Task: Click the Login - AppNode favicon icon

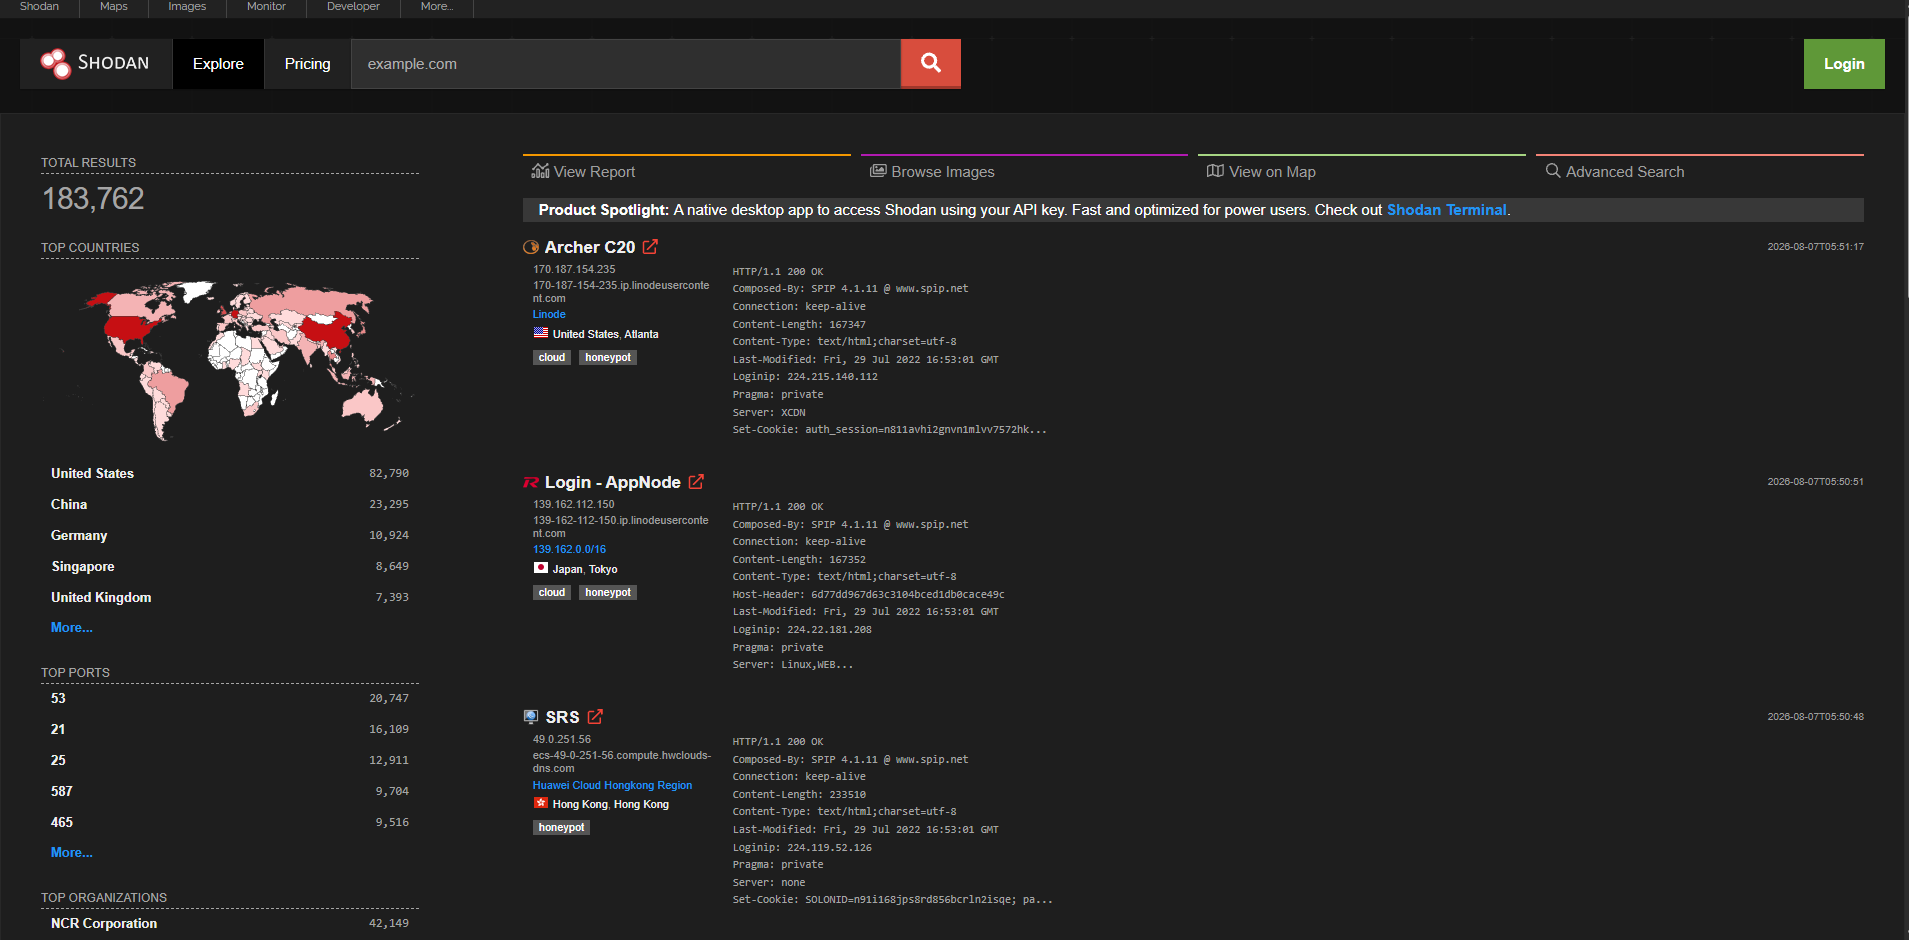Action: [531, 482]
